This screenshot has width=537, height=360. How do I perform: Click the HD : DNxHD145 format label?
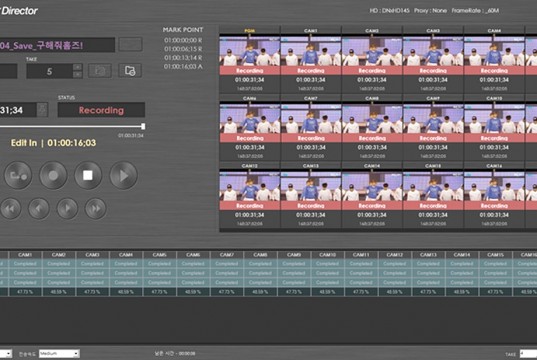(389, 11)
